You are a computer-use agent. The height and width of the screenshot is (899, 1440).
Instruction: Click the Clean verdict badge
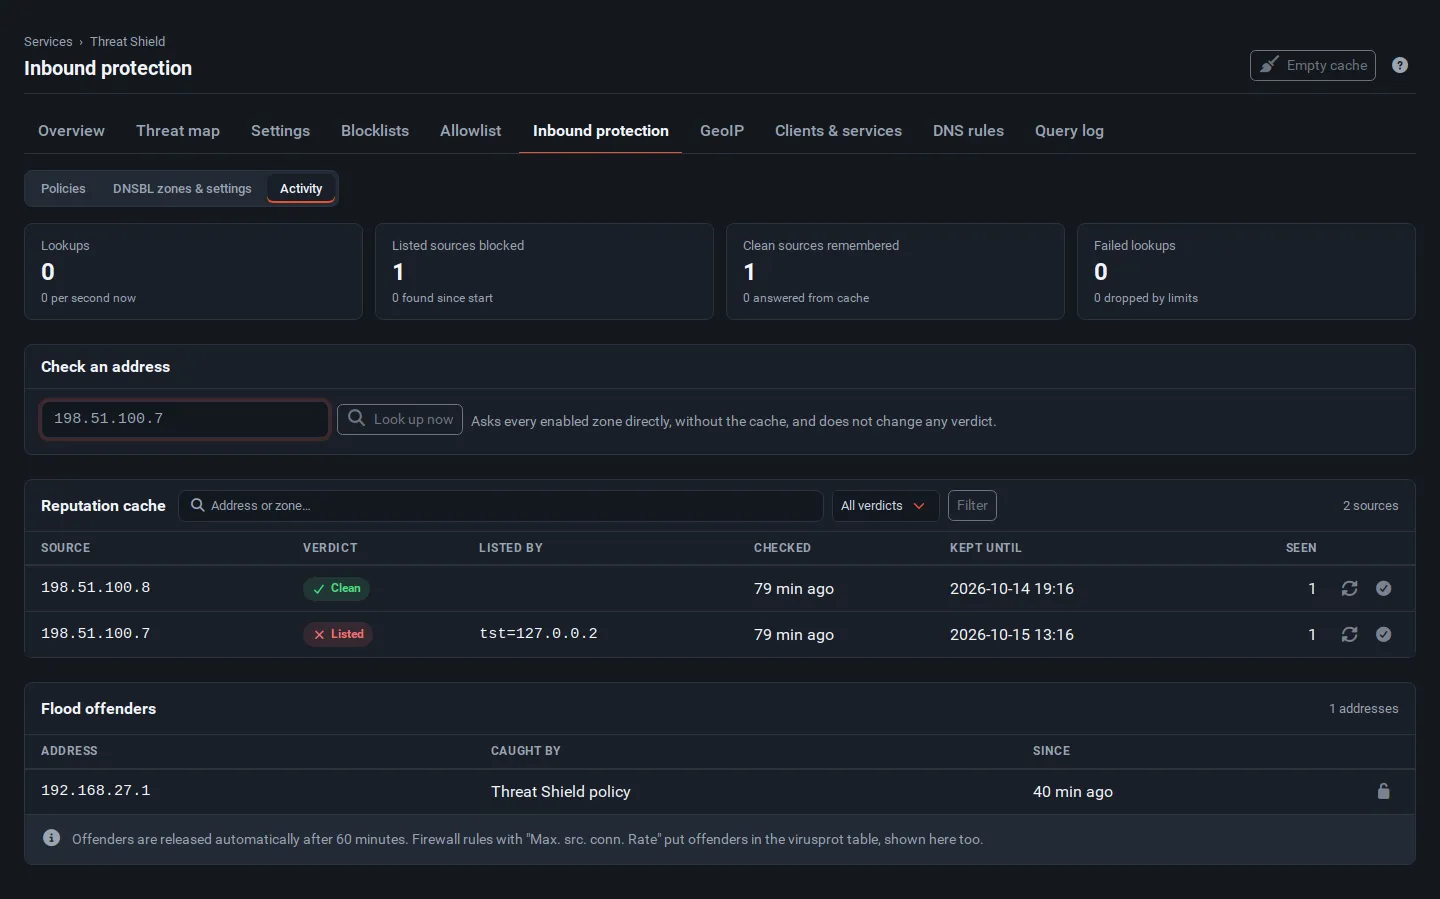tap(336, 588)
